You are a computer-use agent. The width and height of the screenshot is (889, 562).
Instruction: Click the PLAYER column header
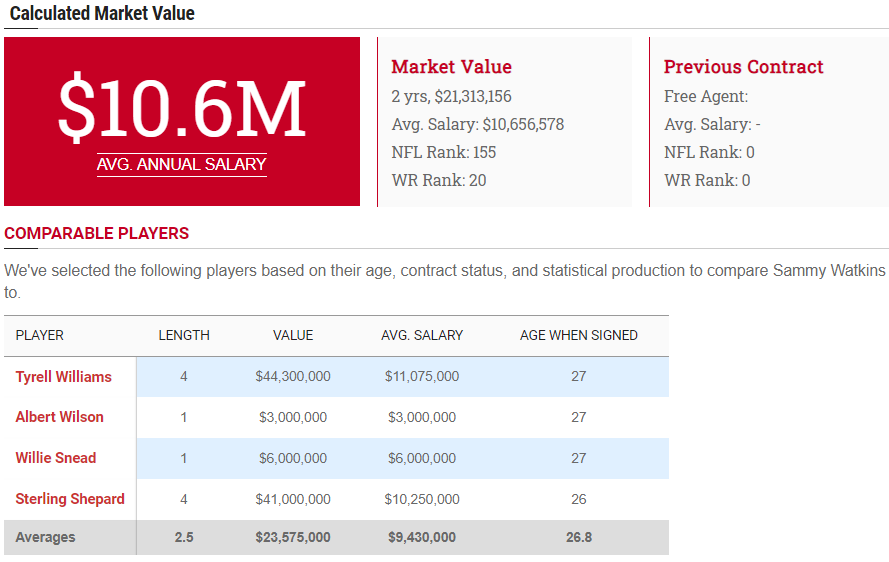pyautogui.click(x=40, y=335)
